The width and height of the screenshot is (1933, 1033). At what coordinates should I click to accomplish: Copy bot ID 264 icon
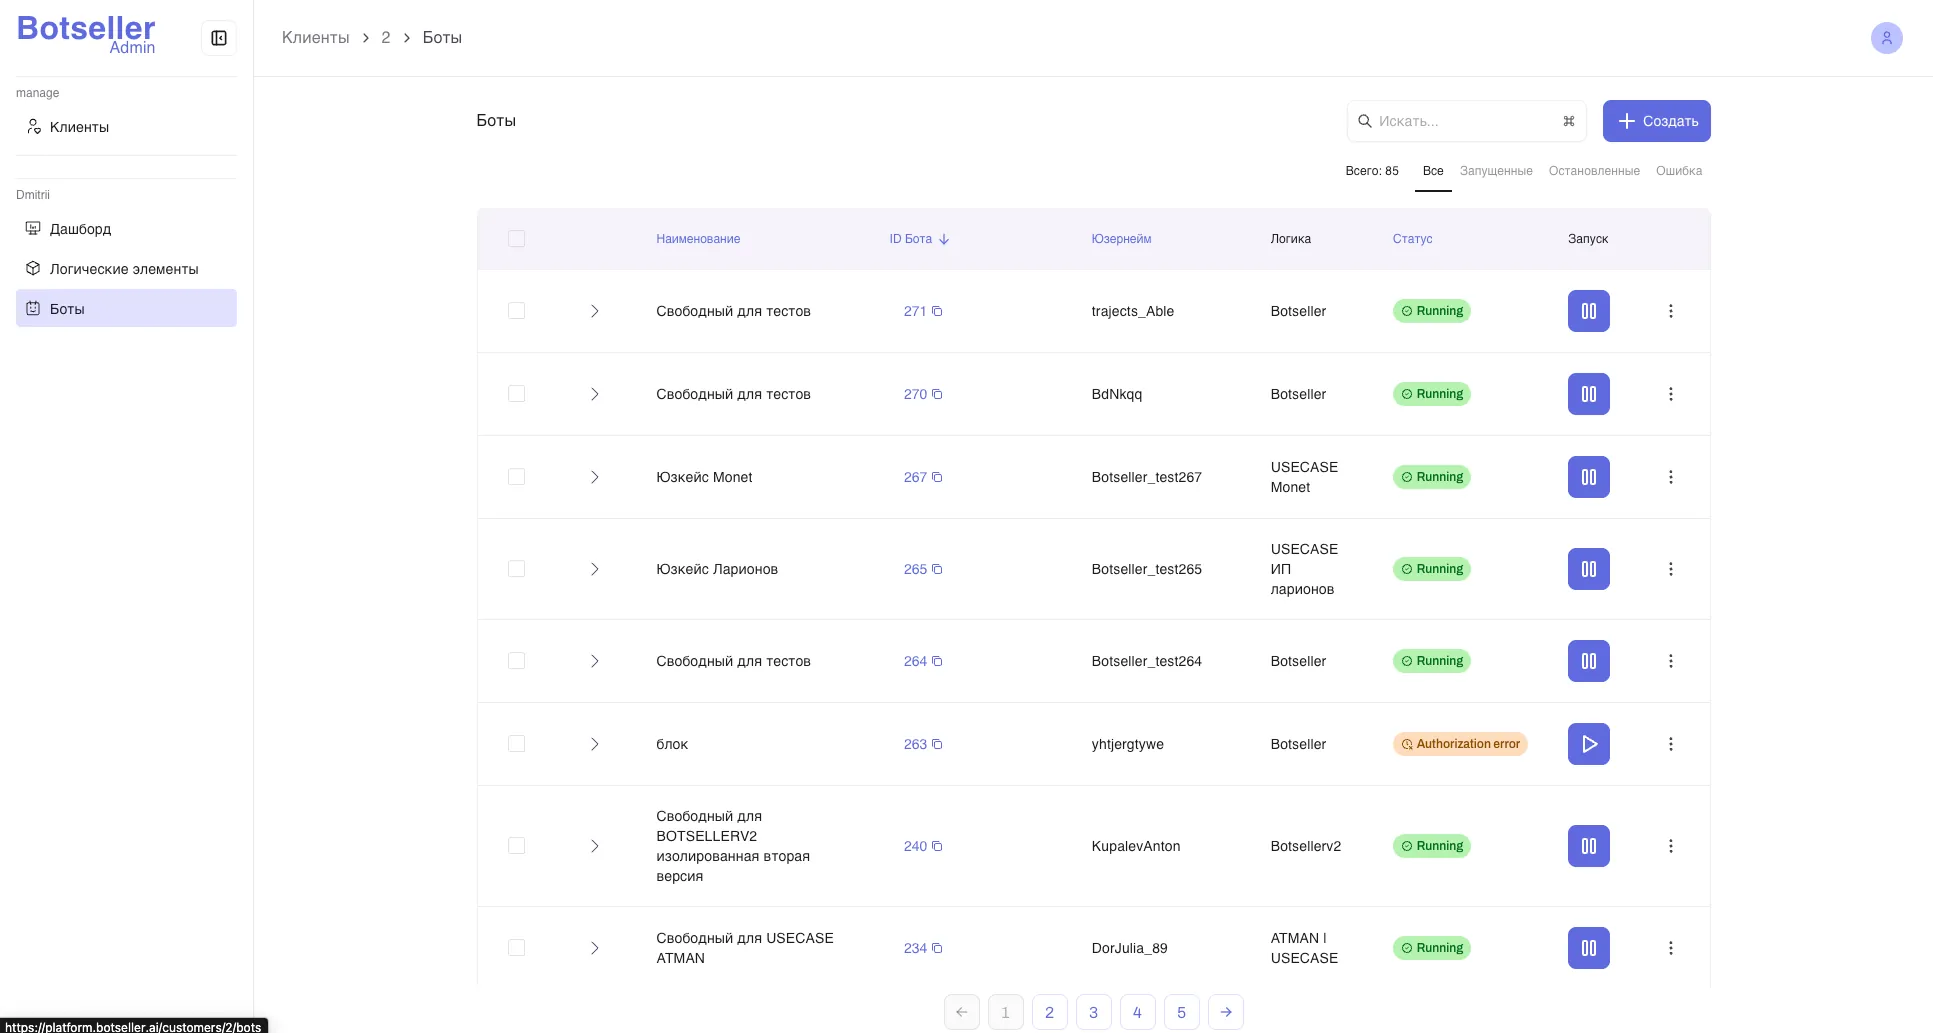tap(937, 661)
